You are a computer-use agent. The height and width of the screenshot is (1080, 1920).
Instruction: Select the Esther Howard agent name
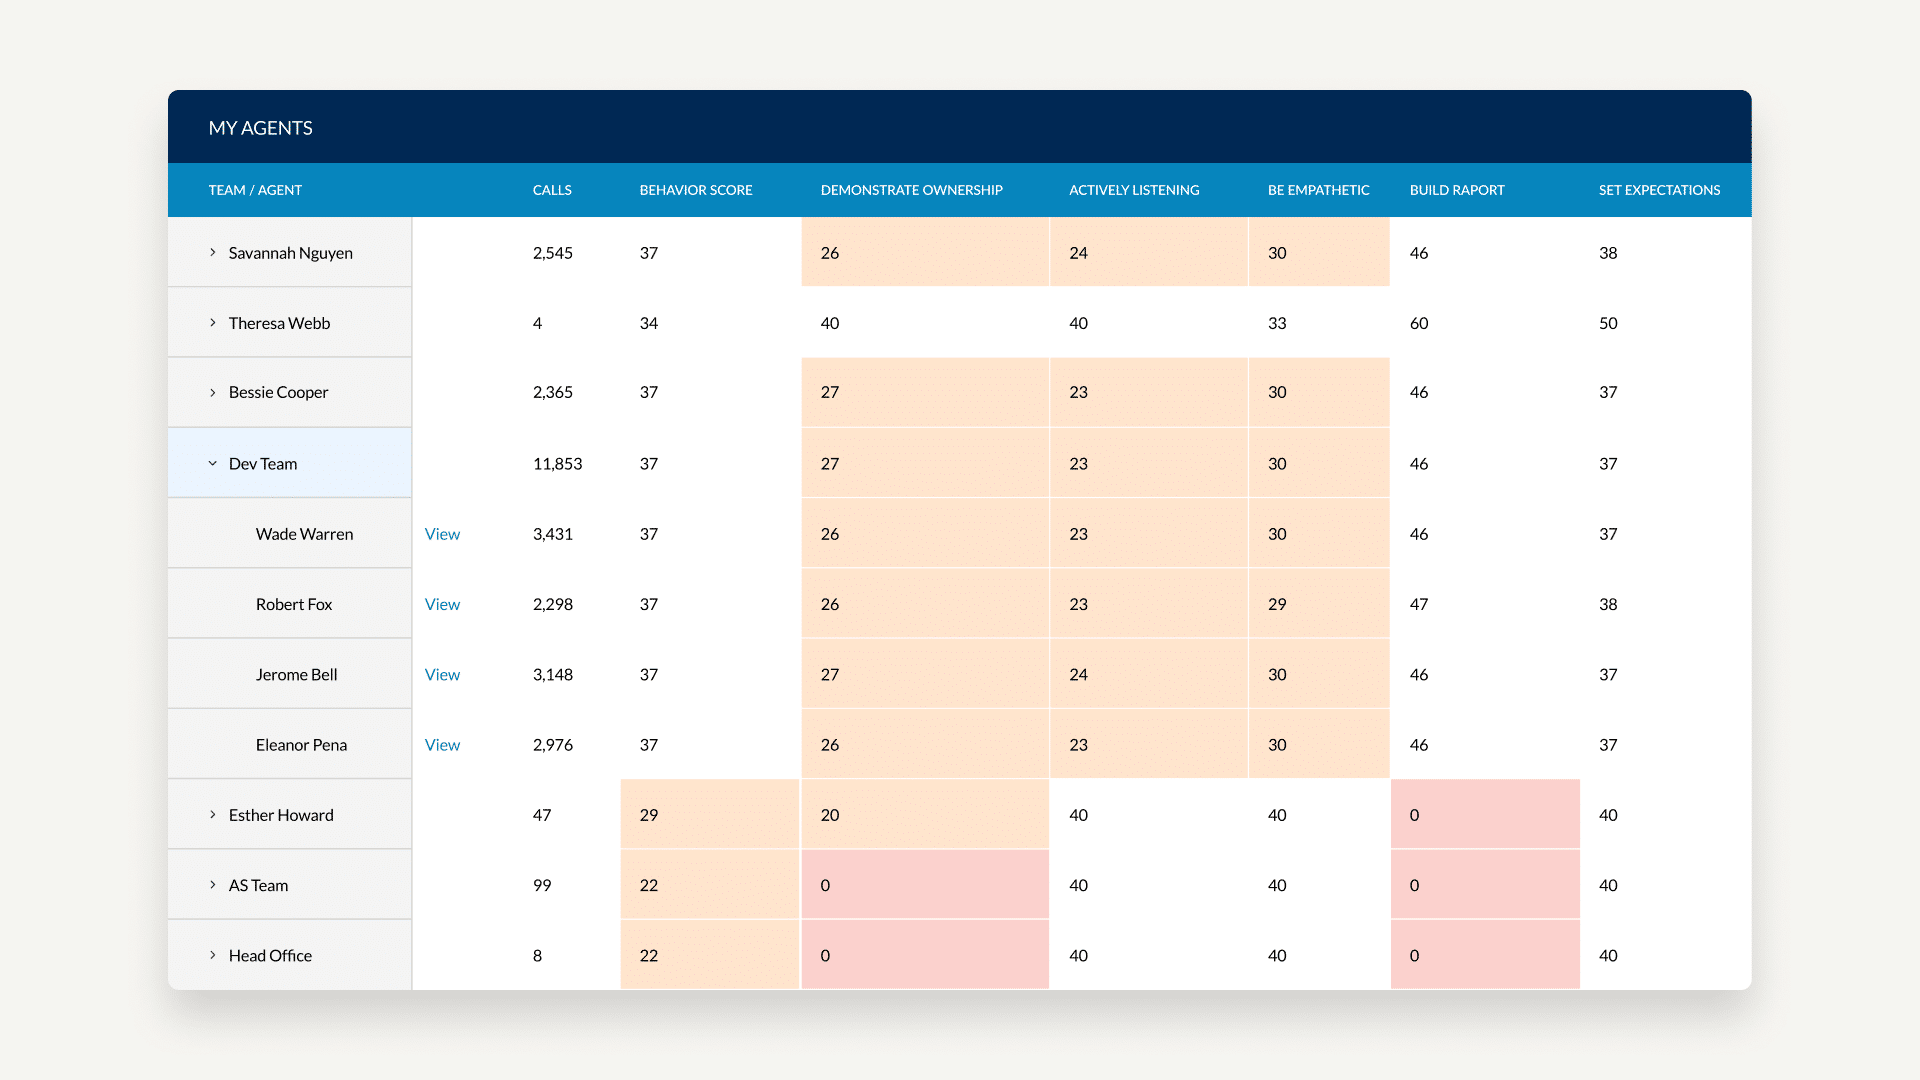pyautogui.click(x=281, y=815)
